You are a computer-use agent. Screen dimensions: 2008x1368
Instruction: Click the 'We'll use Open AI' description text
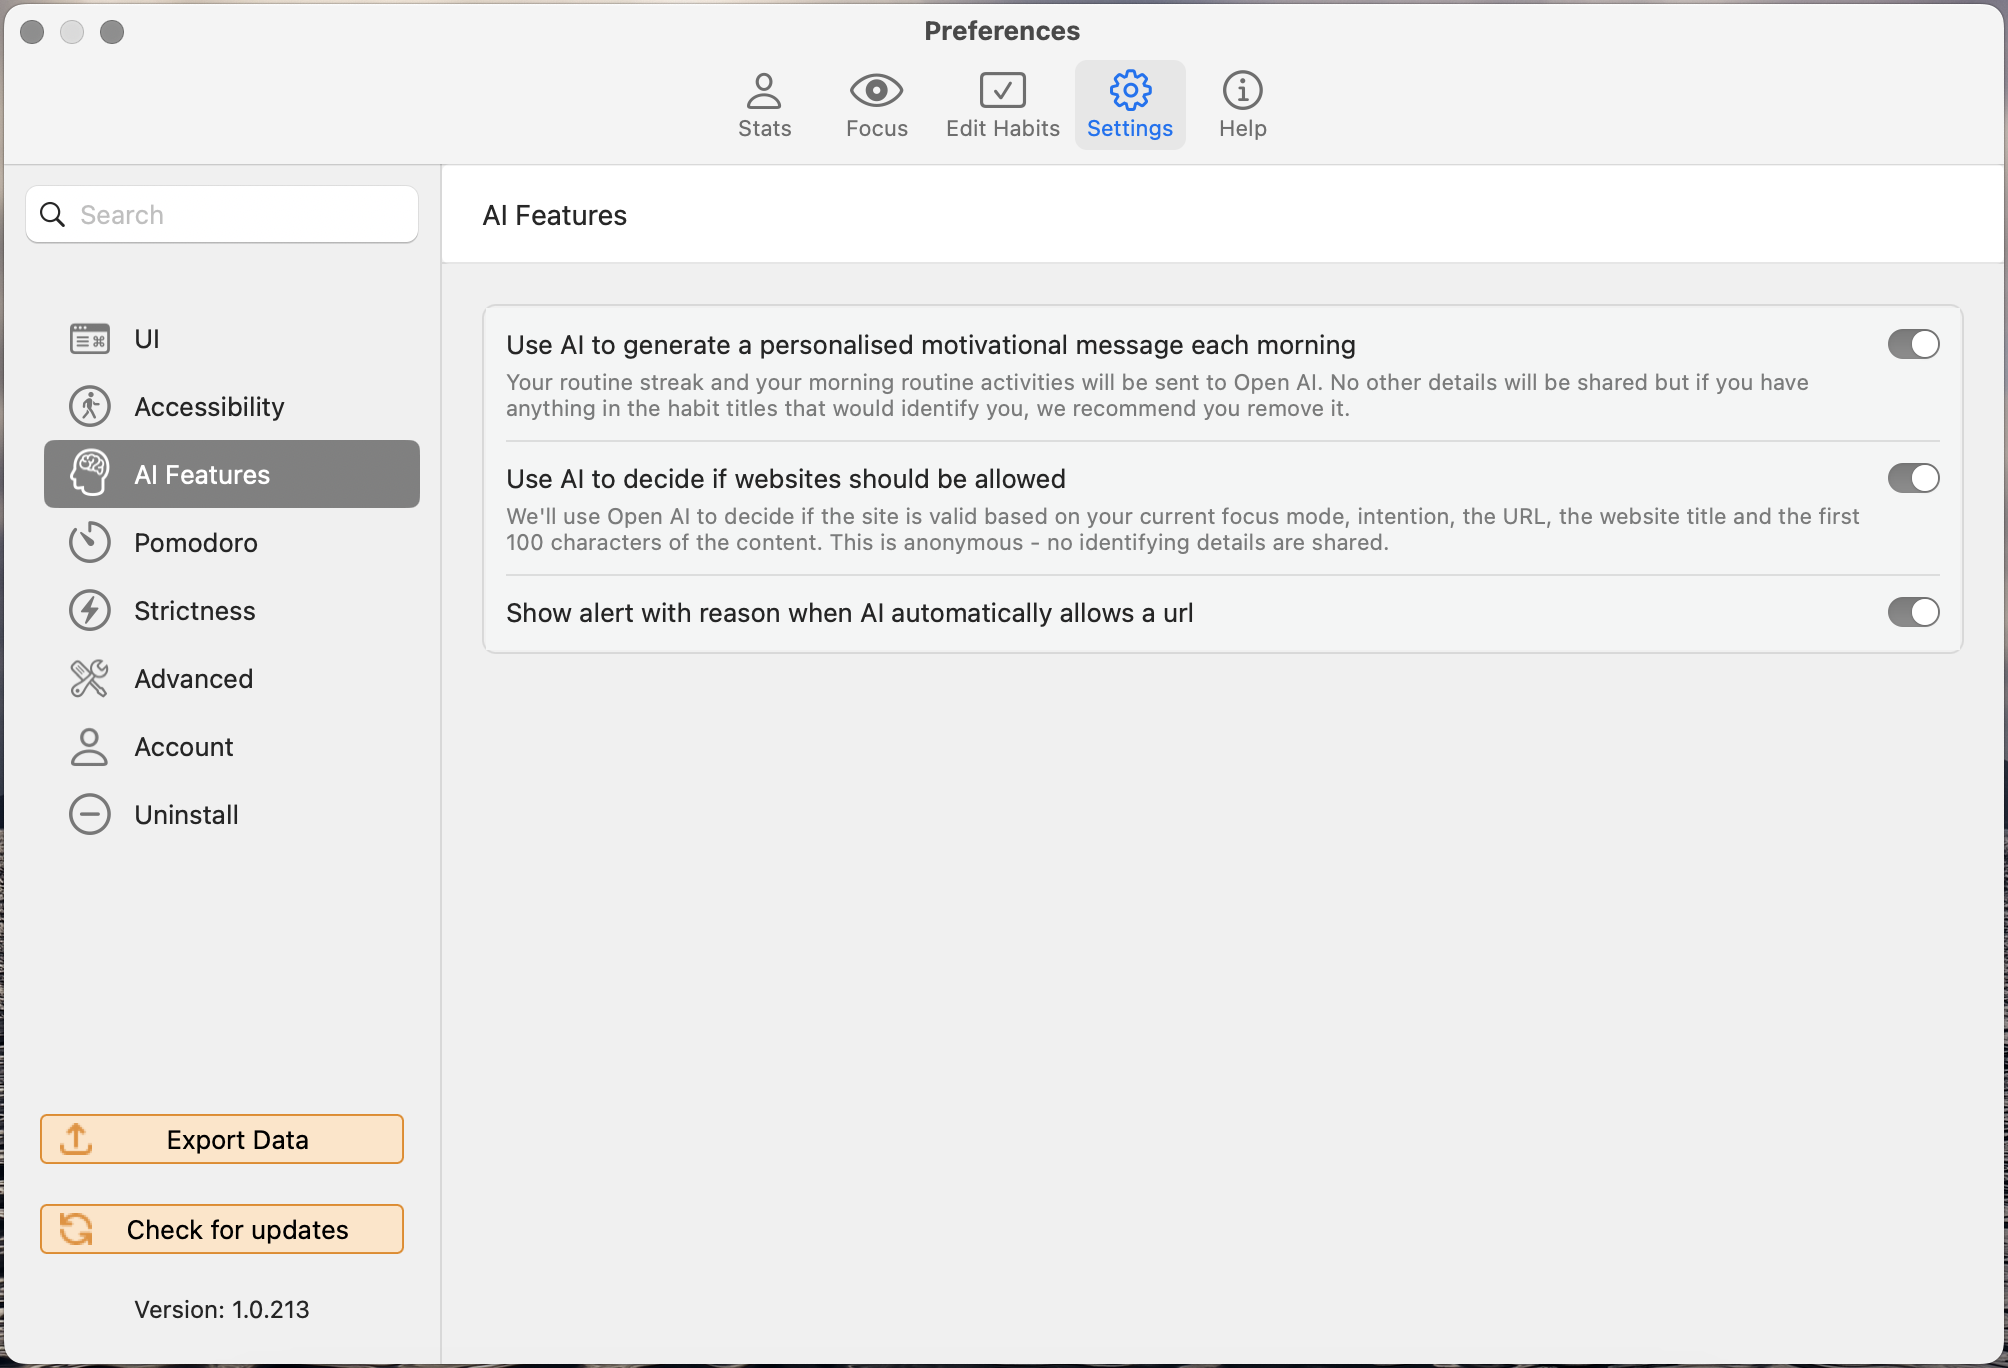1182,529
